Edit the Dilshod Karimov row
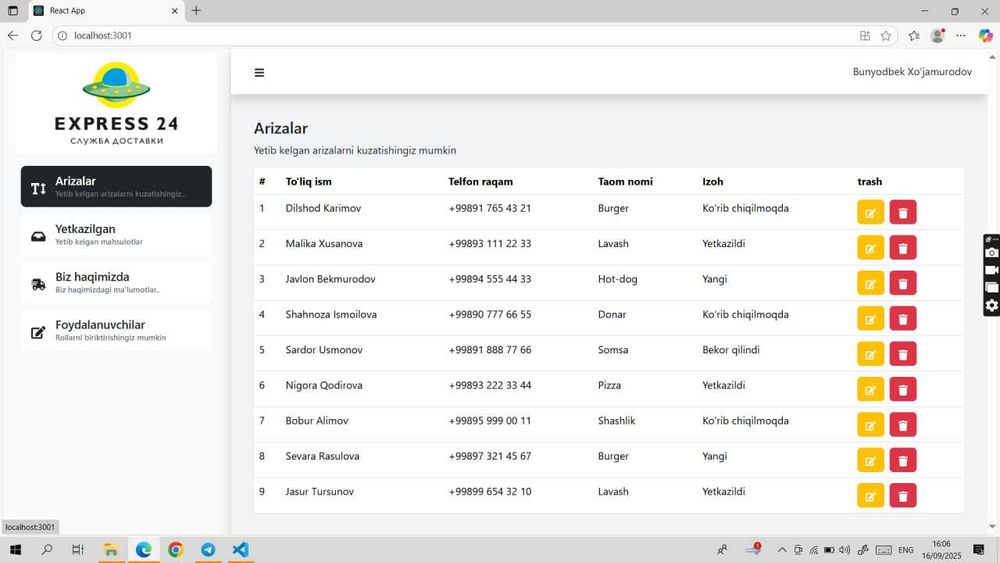The height and width of the screenshot is (563, 1000). (870, 212)
